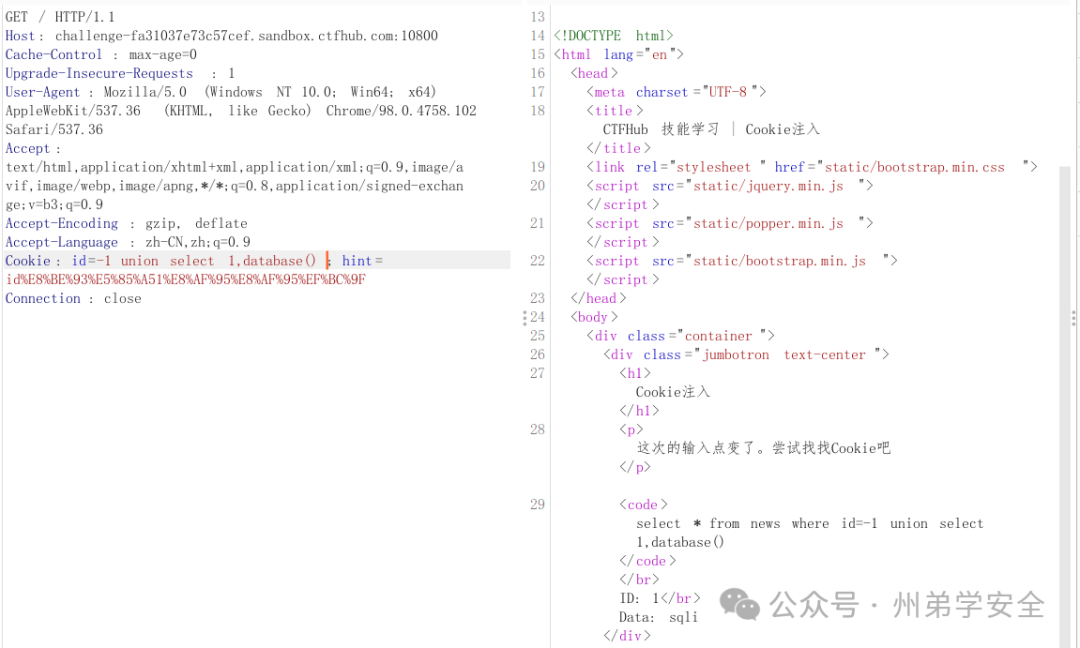Click the GET / HTTP/1.1 request line
The width and height of the screenshot is (1080, 648).
[x=60, y=17]
